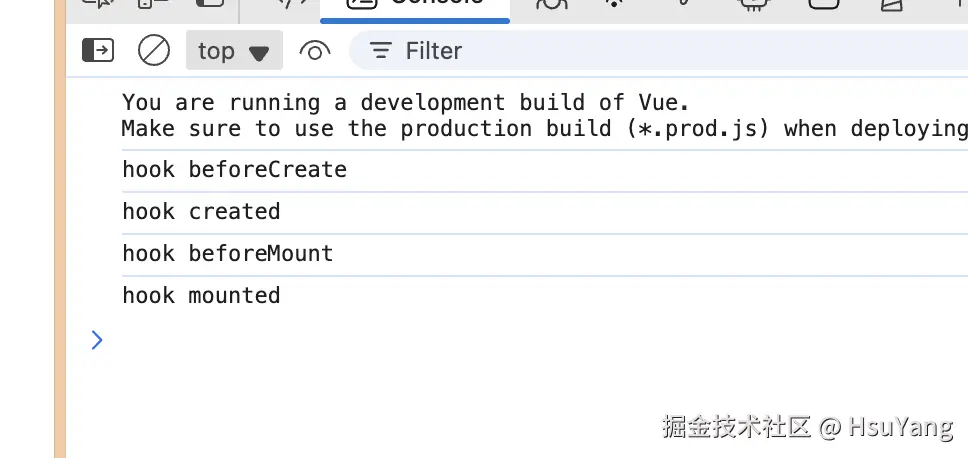The height and width of the screenshot is (458, 968).
Task: Activate the inspect element pointer icon
Action: 98,4
